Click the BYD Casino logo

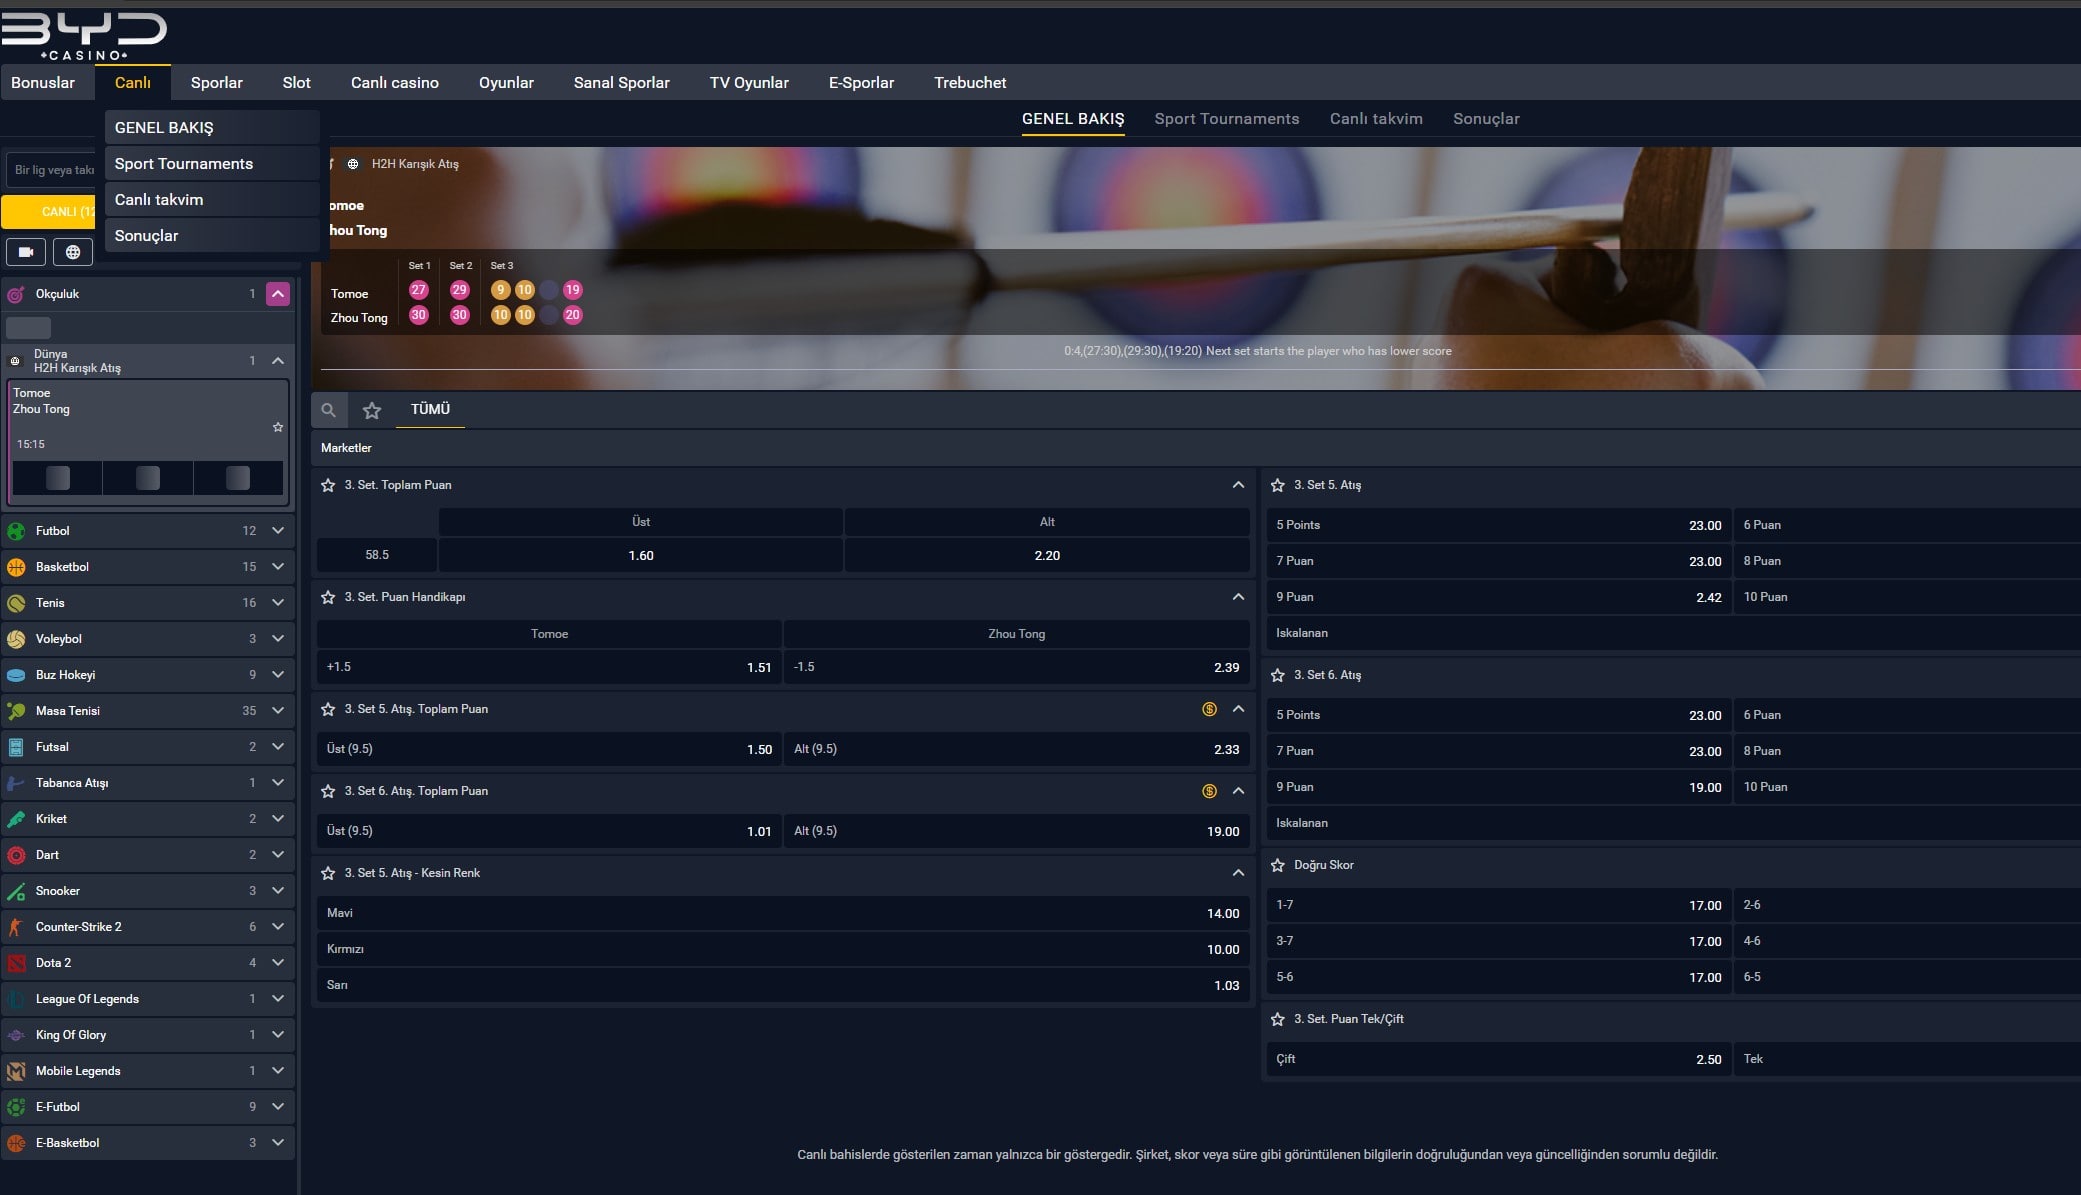[x=84, y=36]
